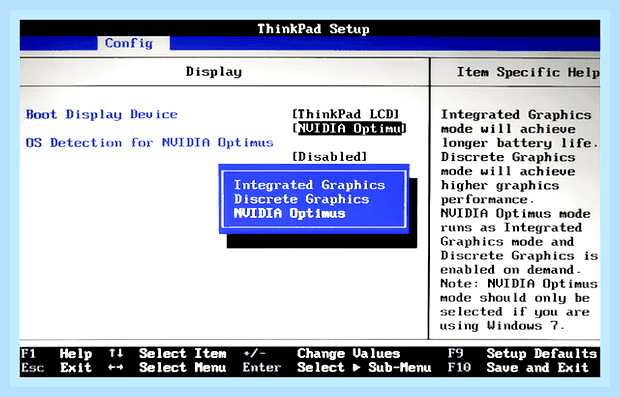Viewport: 620px width, 397px height.
Task: Choose Discrete Graphics in popup list
Action: coord(301,199)
